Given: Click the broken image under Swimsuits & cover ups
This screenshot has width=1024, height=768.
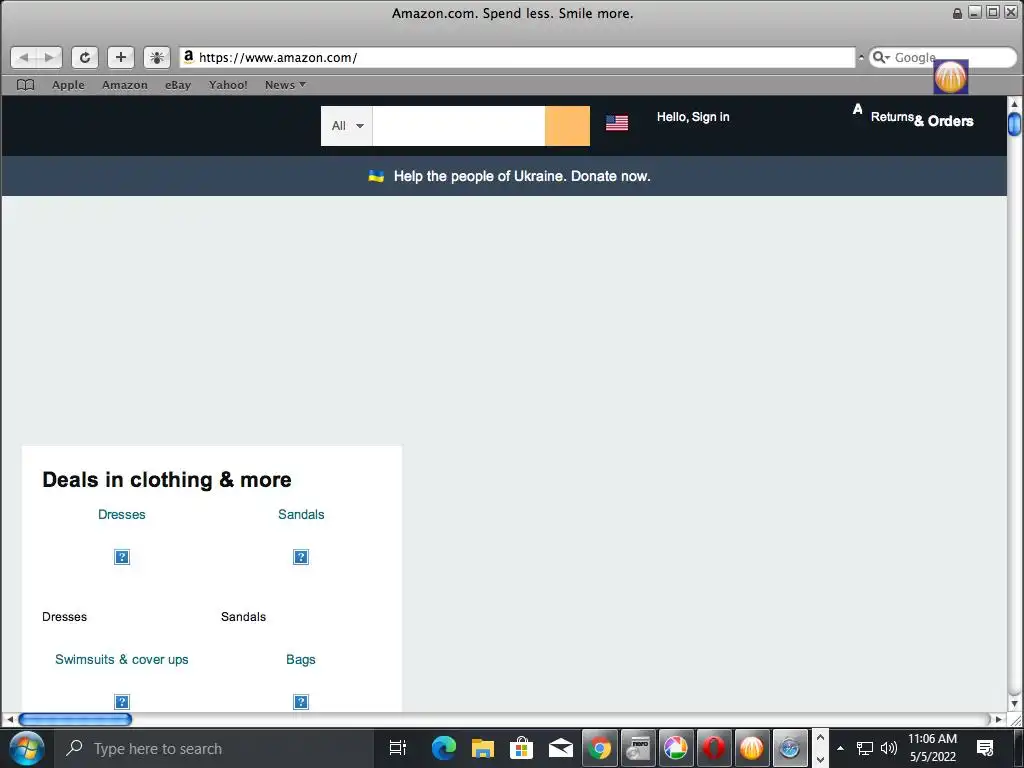Looking at the screenshot, I should coord(122,702).
